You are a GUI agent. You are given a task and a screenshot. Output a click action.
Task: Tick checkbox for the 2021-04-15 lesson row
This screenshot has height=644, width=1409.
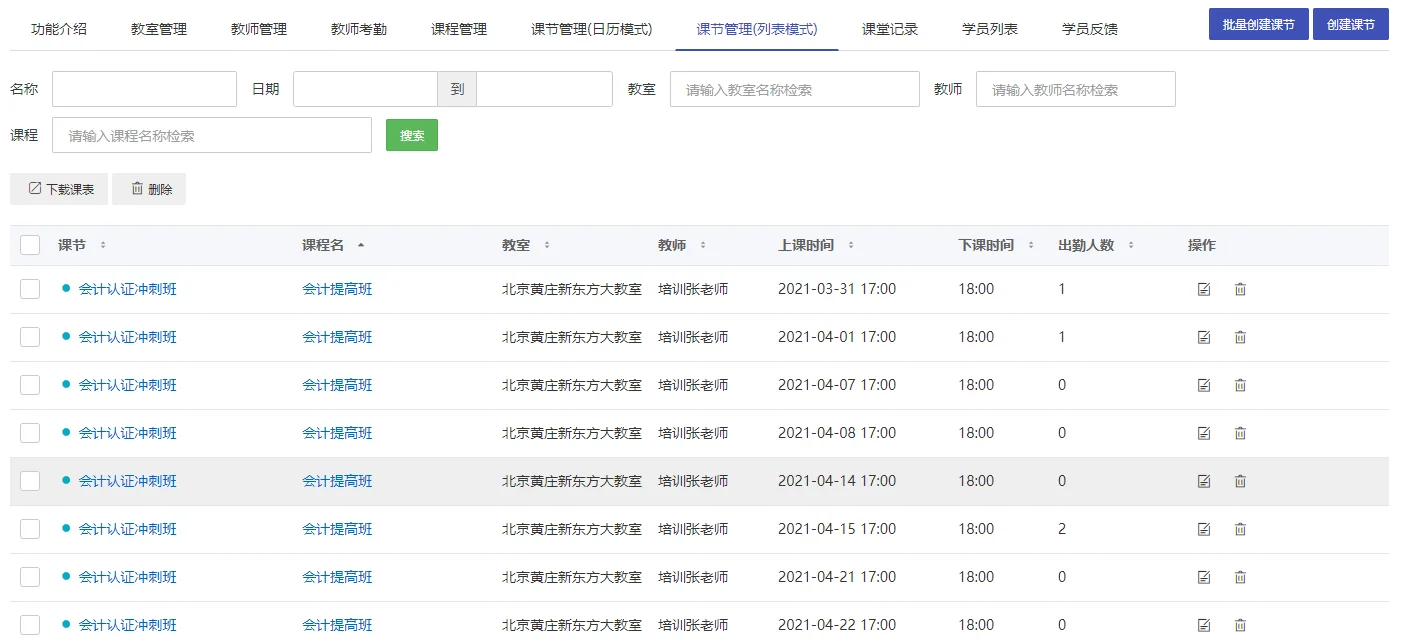[x=30, y=529]
